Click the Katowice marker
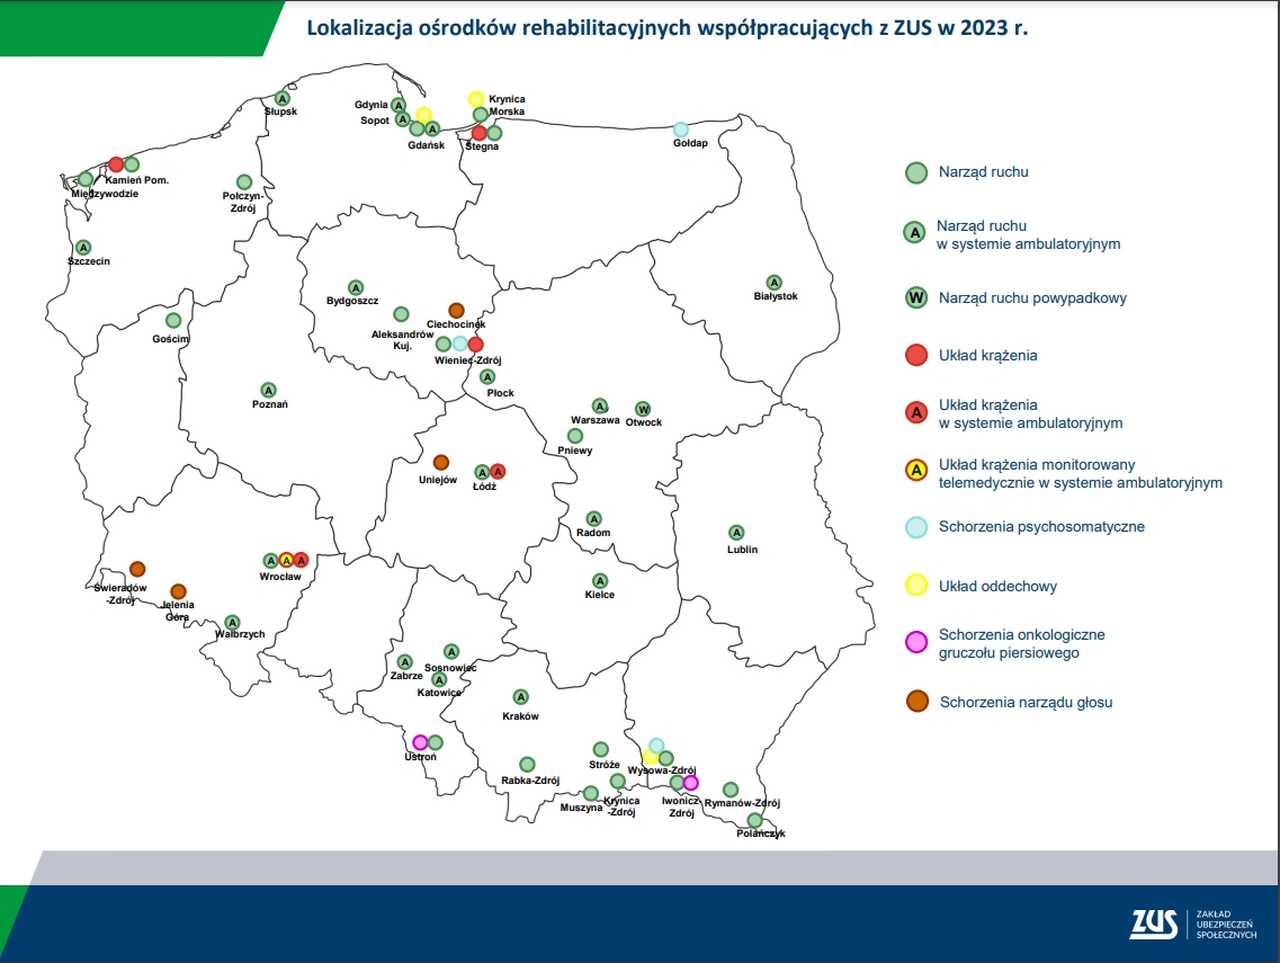 (439, 680)
